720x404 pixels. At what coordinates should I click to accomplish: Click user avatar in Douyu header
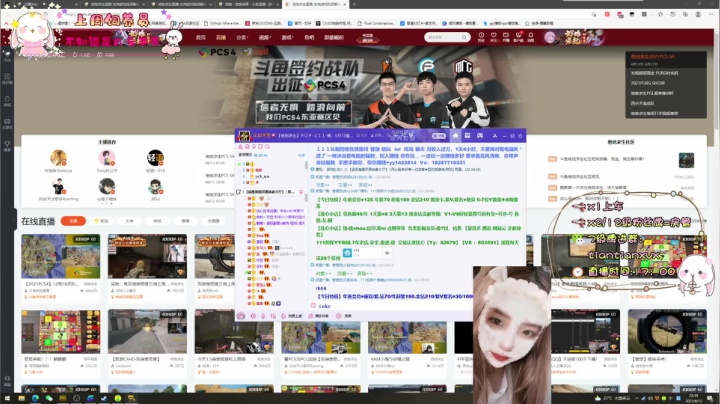point(550,37)
